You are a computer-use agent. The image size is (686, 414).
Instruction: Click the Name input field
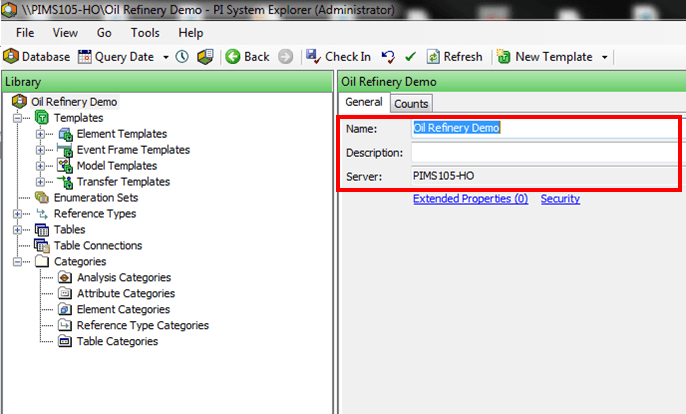click(545, 128)
